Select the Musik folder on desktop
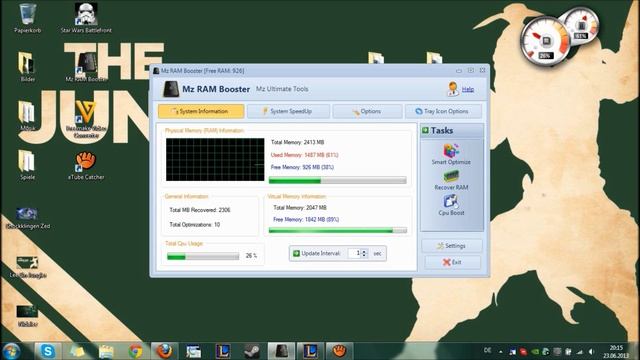The height and width of the screenshot is (360, 640). point(27,116)
